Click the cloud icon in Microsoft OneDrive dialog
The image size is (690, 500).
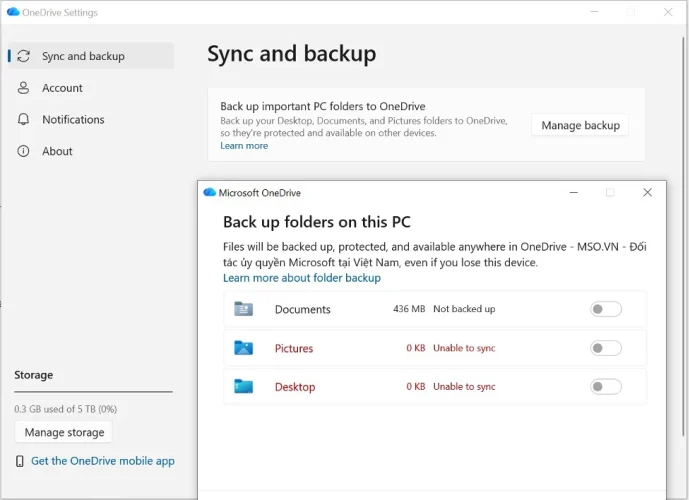209,192
